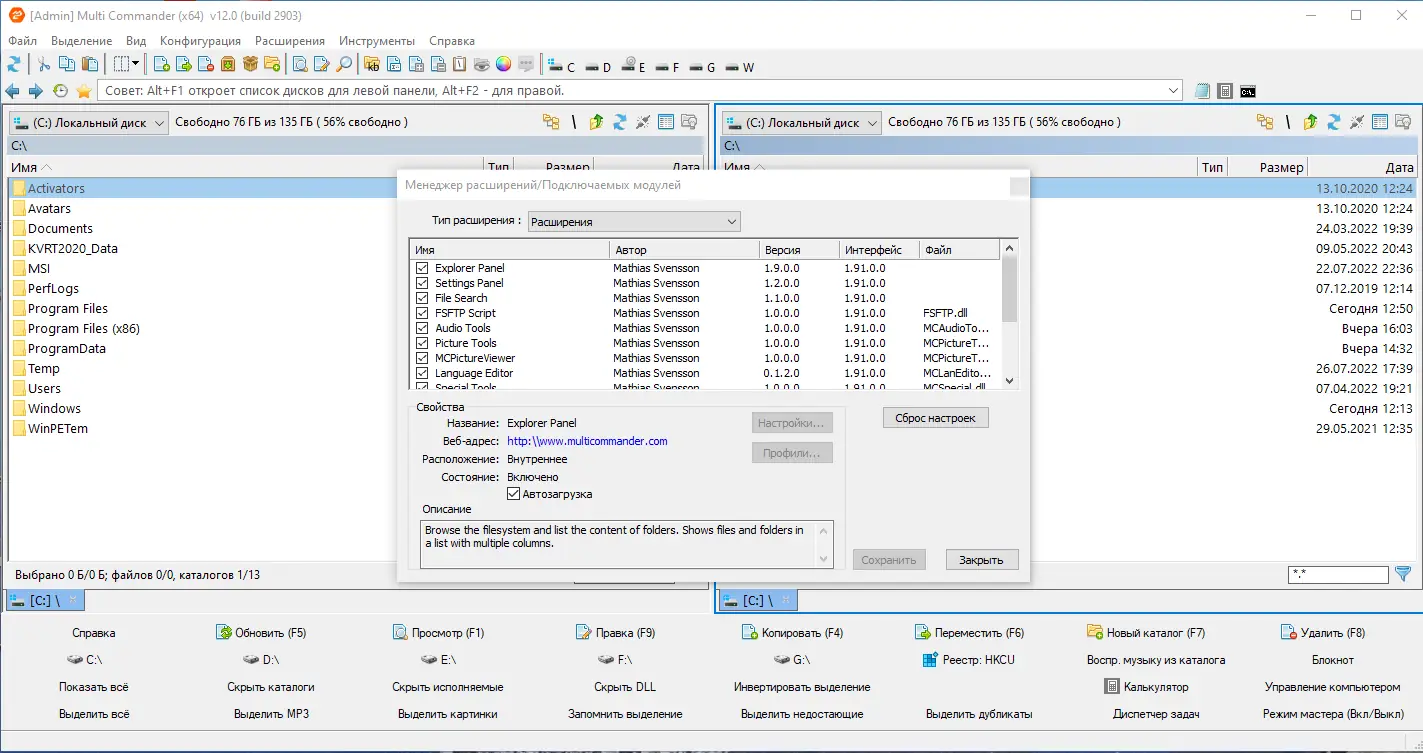1423x753 pixels.
Task: Click the magnifier search icon in toolbar
Action: [x=343, y=65]
